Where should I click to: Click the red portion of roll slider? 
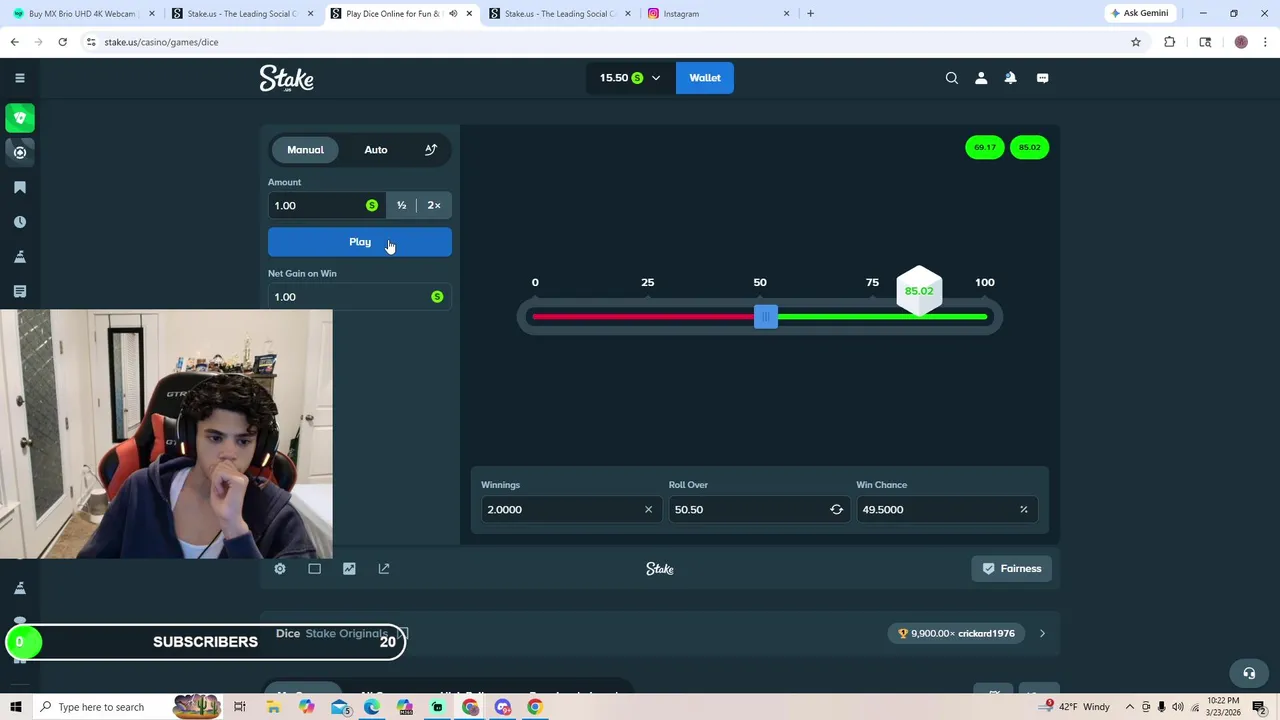pos(642,317)
